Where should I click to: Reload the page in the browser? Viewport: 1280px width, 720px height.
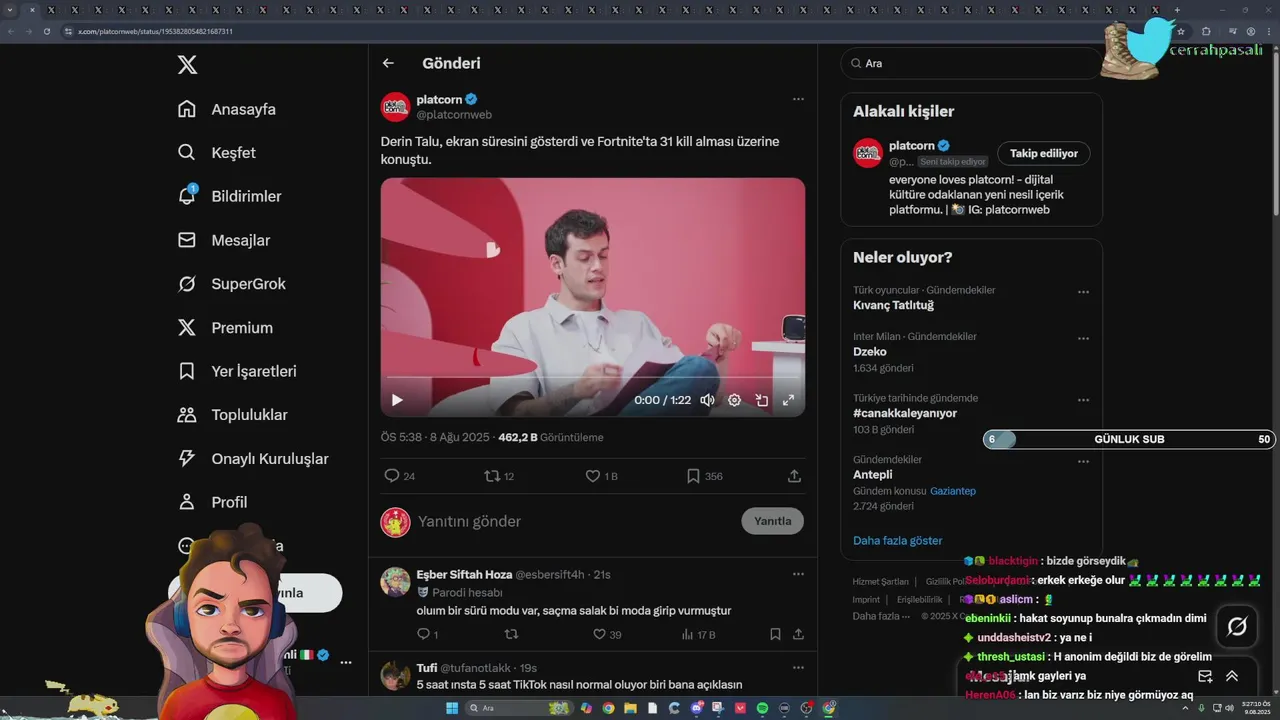(x=45, y=31)
